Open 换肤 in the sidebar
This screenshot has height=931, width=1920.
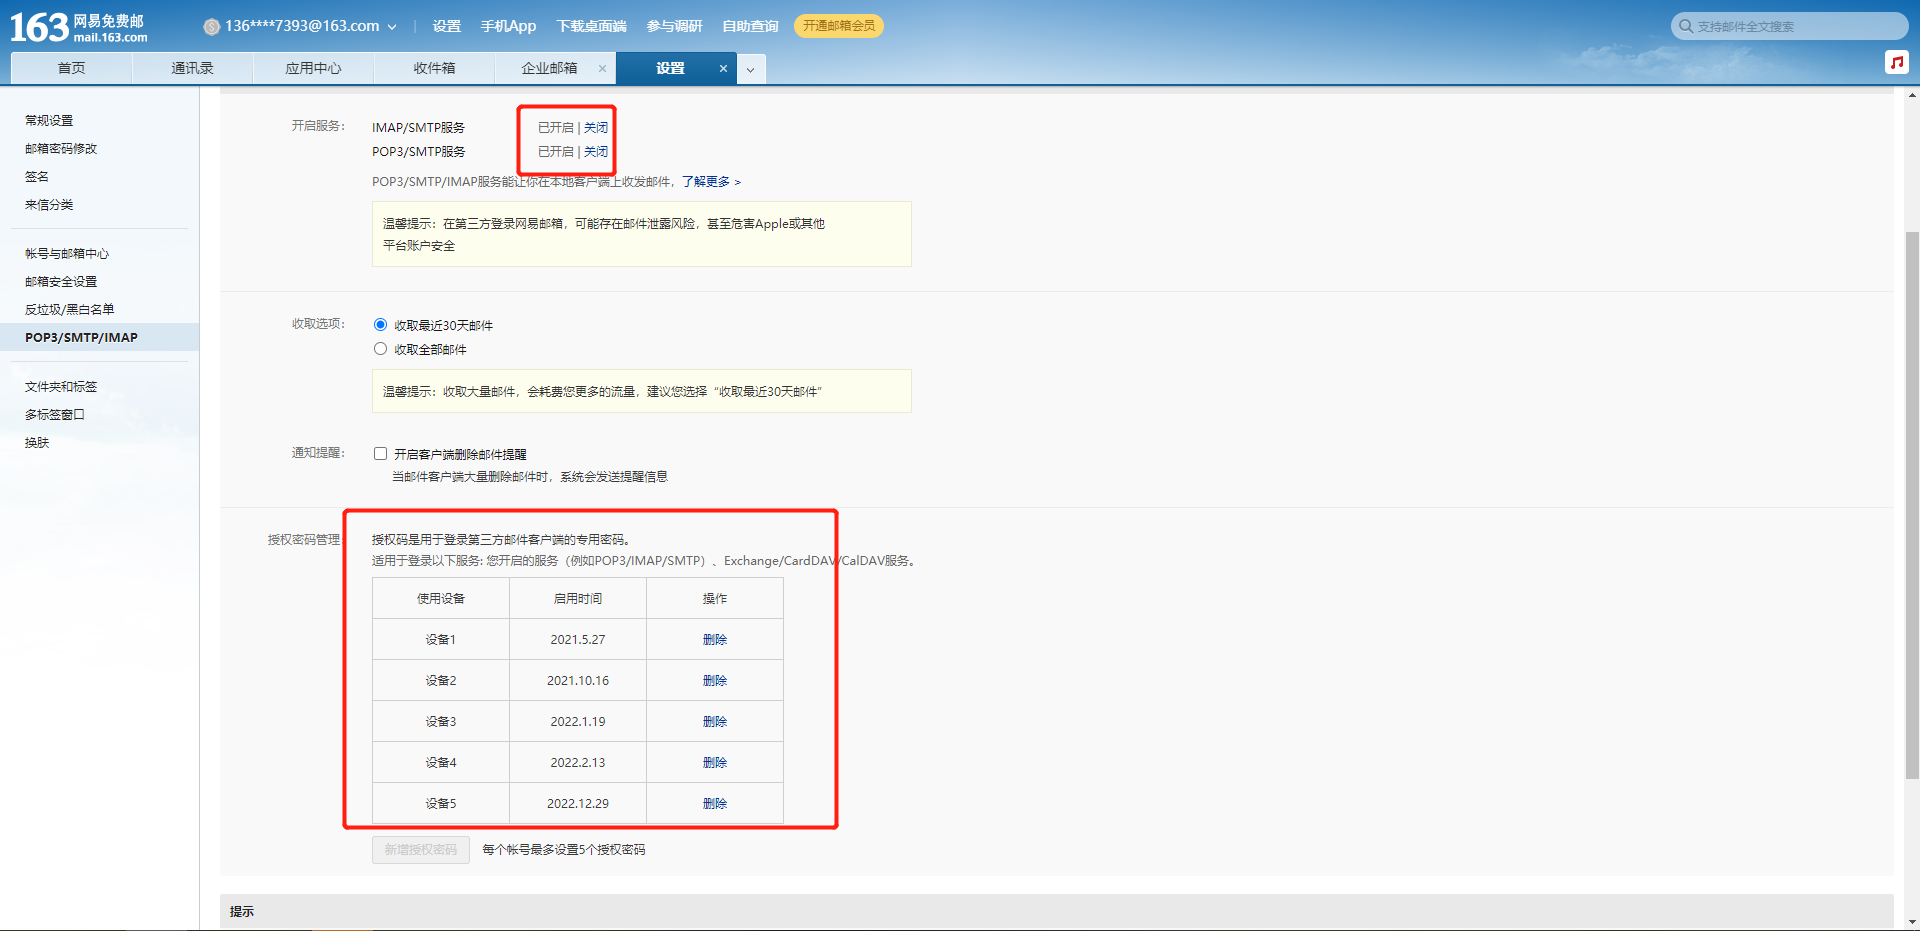point(37,442)
